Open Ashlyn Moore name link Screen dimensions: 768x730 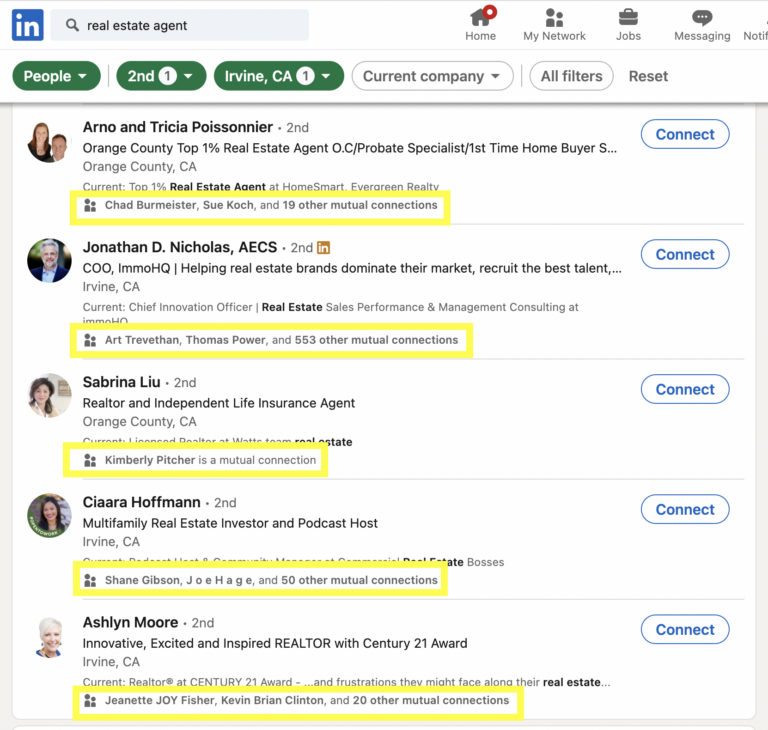pos(130,622)
